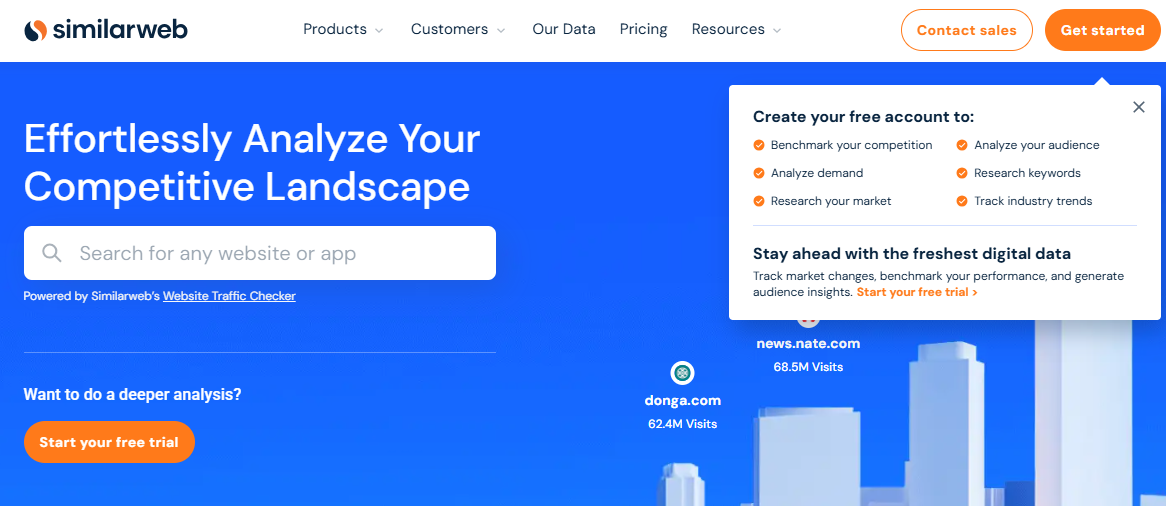
Task: Click checkmark beside Research keywords
Action: click(962, 173)
